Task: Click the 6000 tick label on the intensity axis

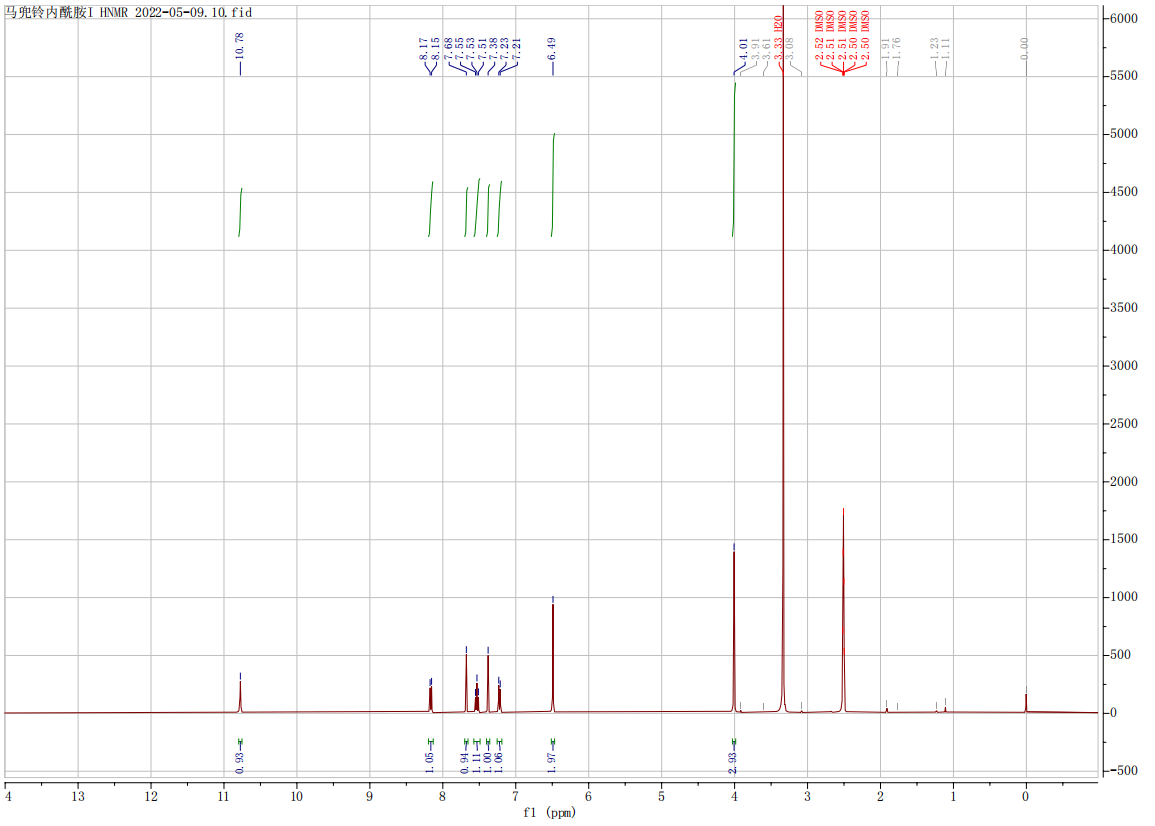Action: [x=1124, y=19]
